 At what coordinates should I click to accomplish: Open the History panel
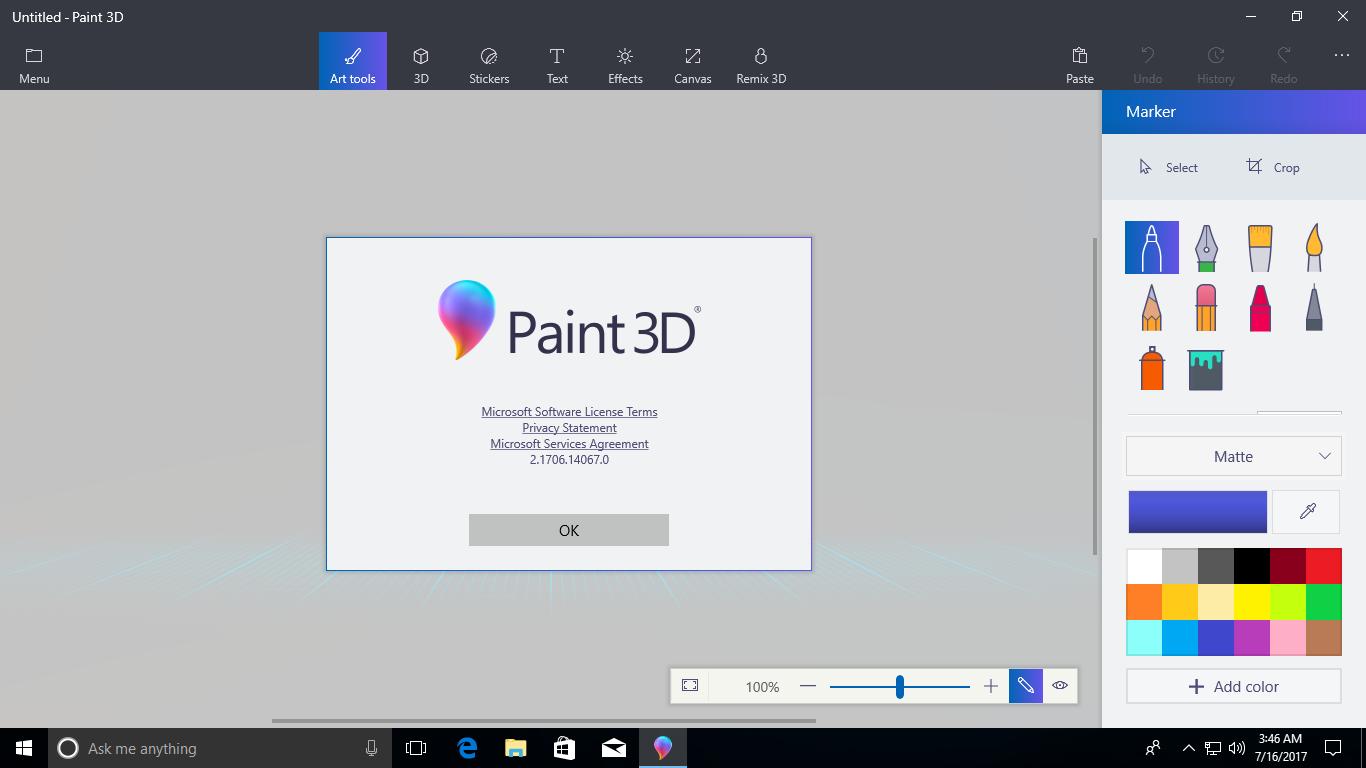1216,65
